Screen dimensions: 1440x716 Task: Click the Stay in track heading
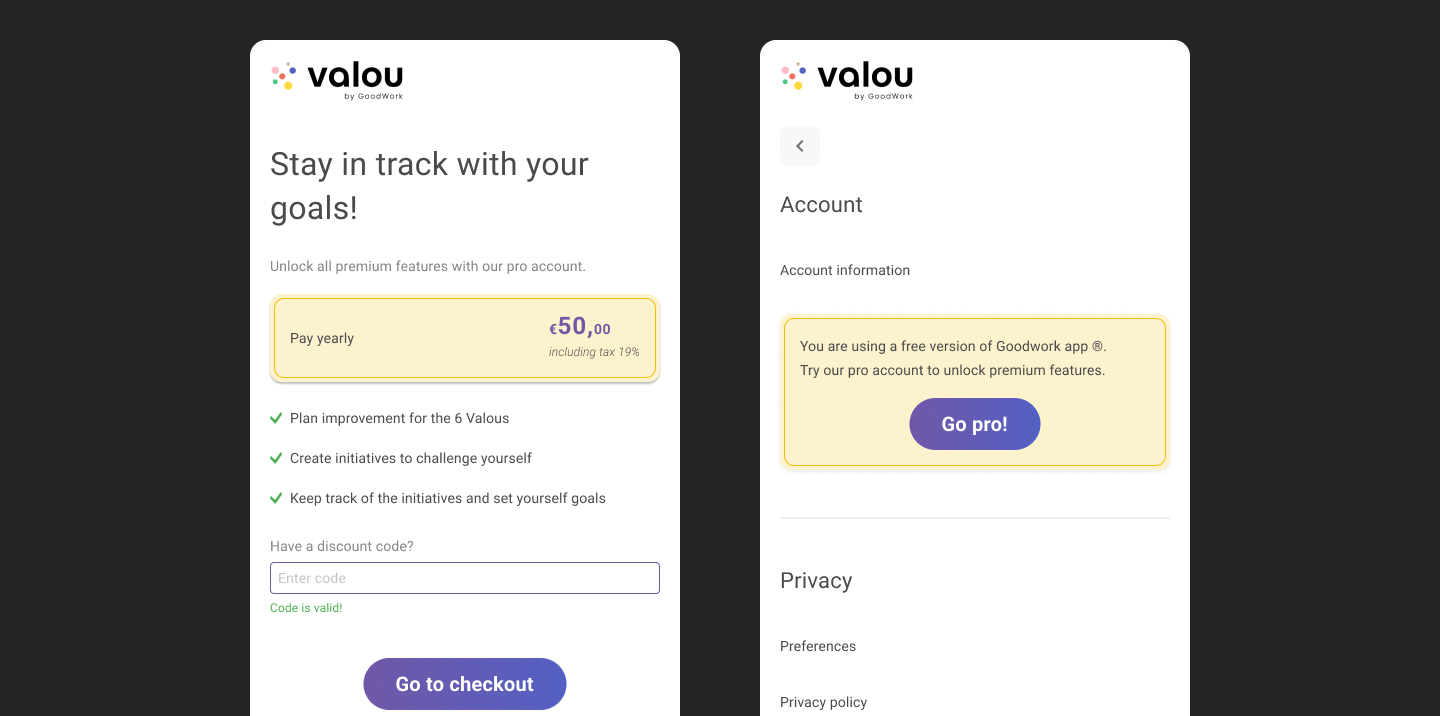click(x=429, y=186)
